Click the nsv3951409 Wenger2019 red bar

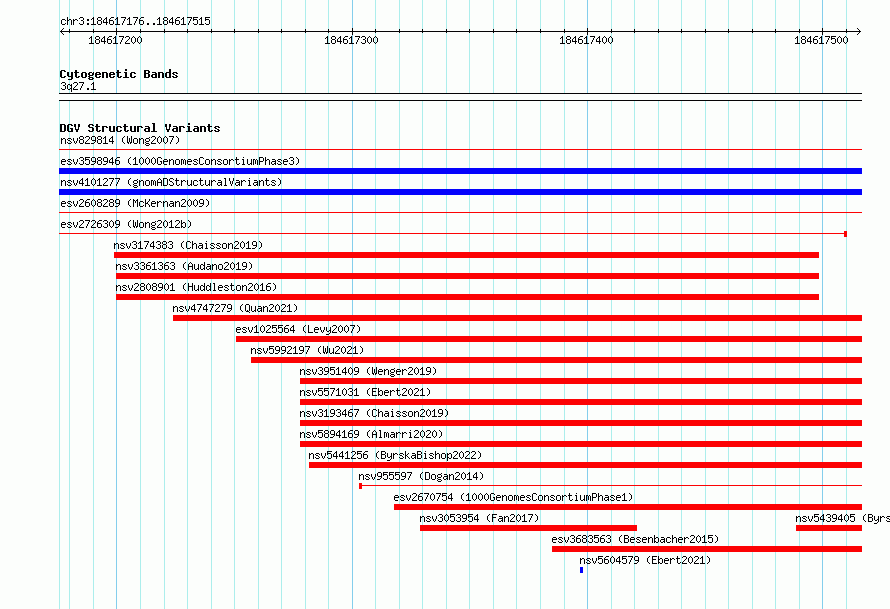(x=581, y=381)
